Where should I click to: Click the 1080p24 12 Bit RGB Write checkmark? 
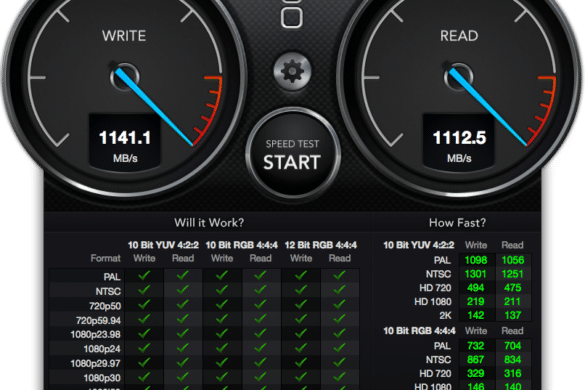click(301, 348)
